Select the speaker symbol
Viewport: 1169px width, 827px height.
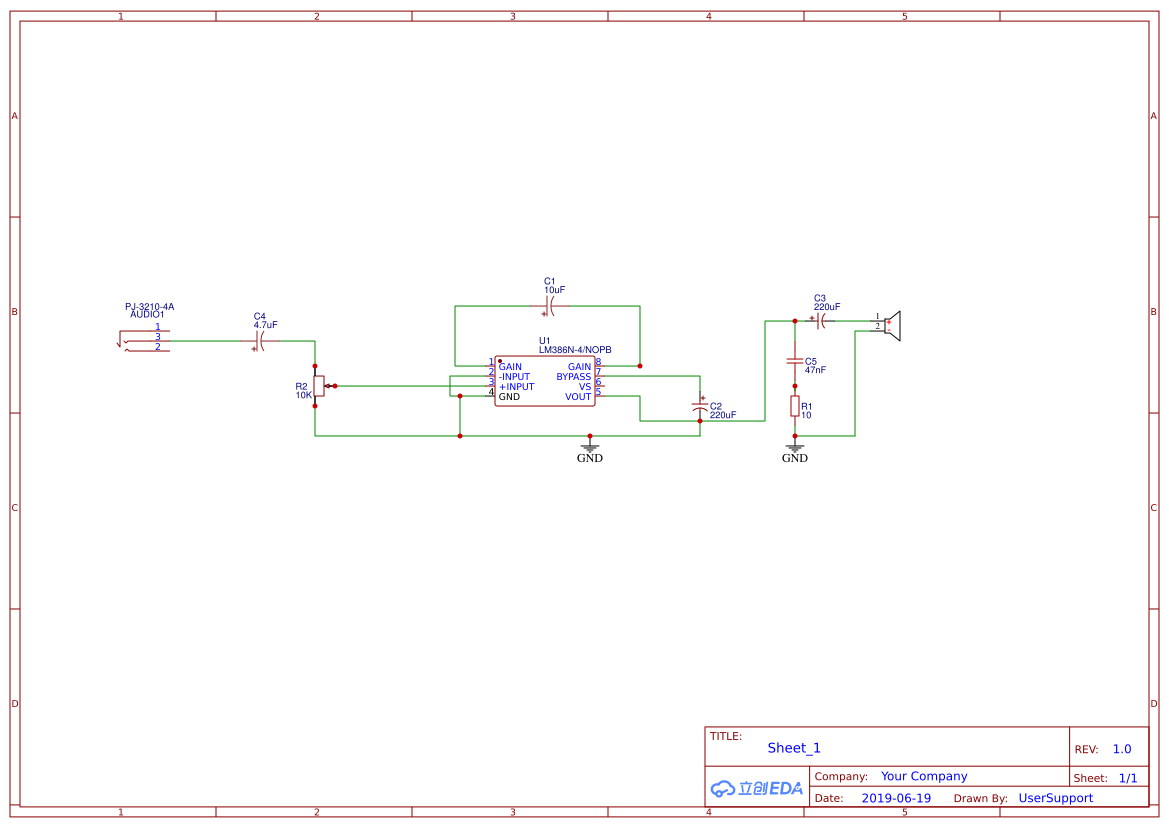coord(892,326)
